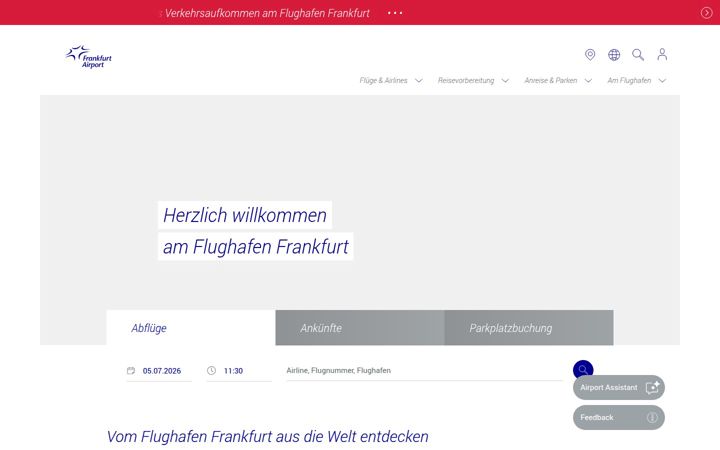Click the arrow icon in red banner
Screen dimensions: 720x450
coord(706,13)
